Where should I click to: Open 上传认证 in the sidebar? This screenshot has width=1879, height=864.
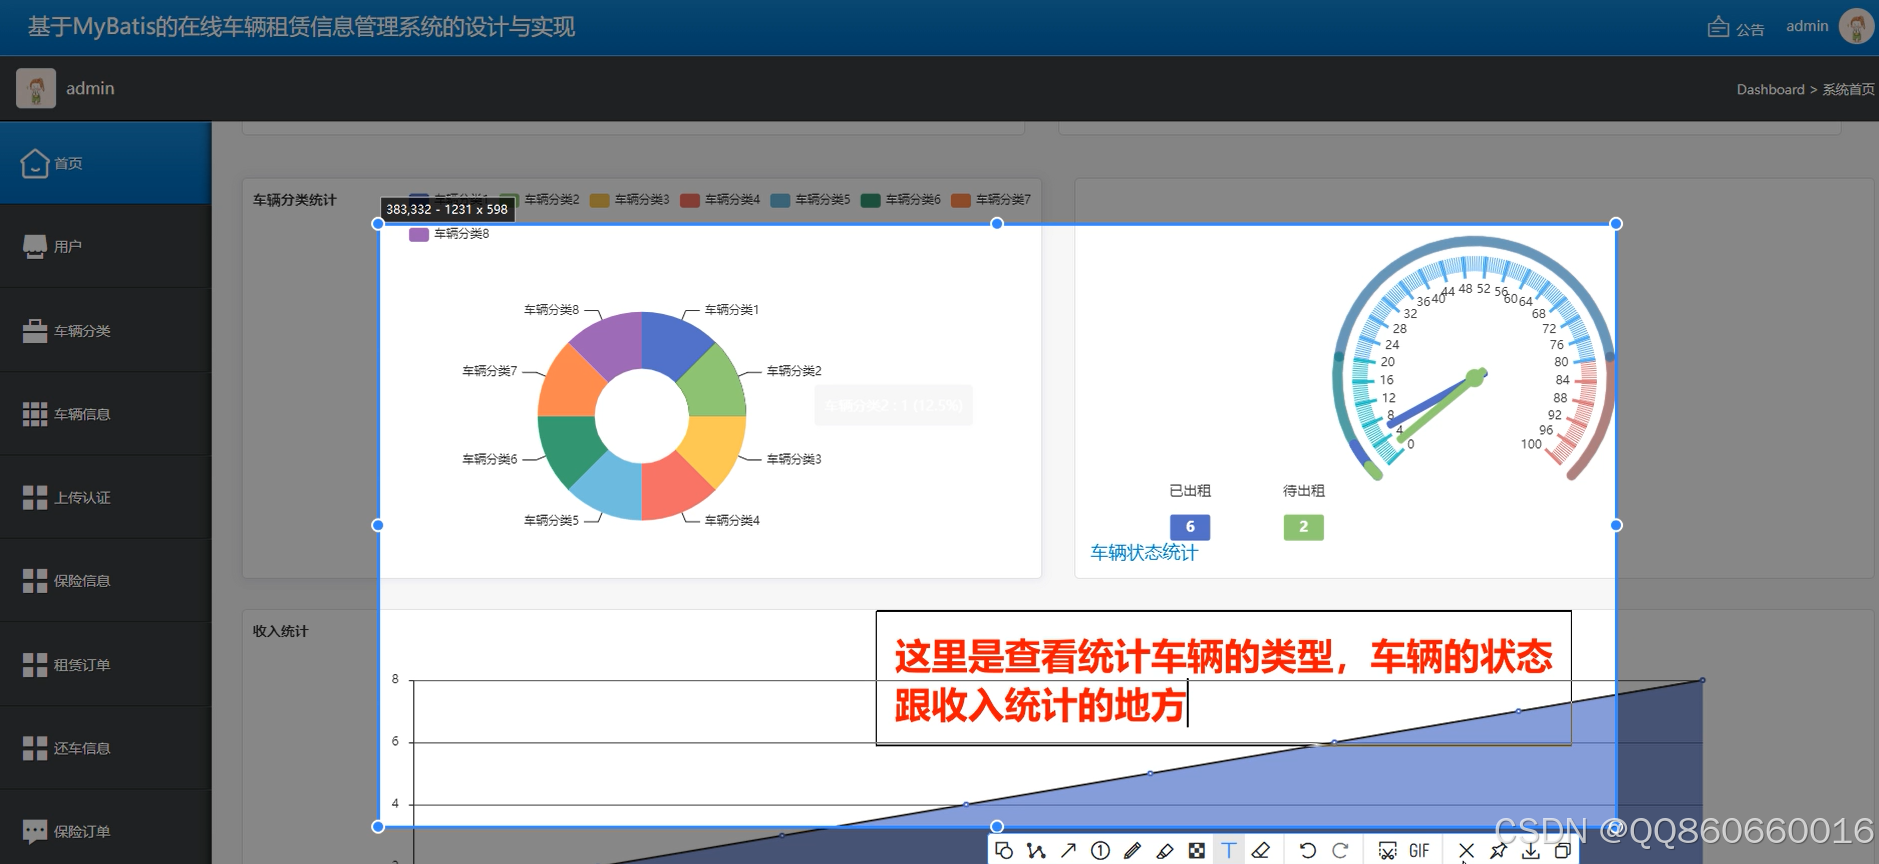tap(105, 497)
